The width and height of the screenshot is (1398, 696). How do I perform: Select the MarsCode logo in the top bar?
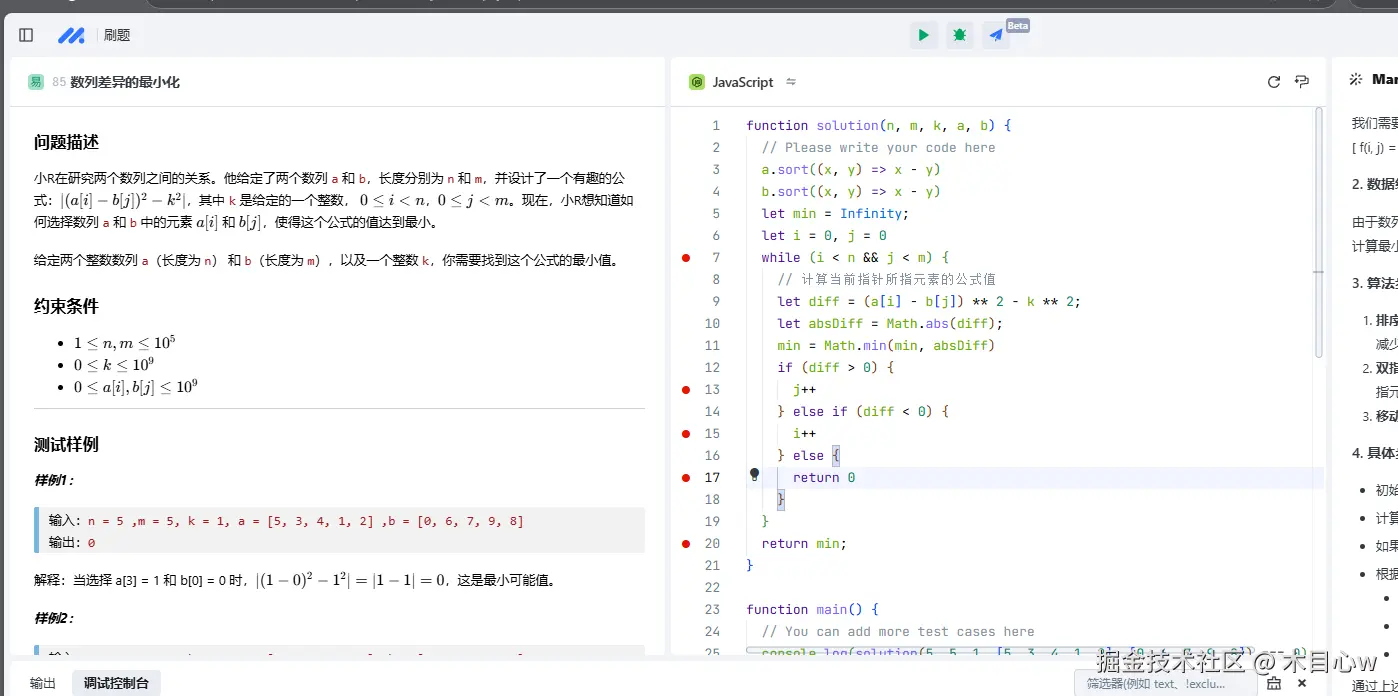coord(71,34)
